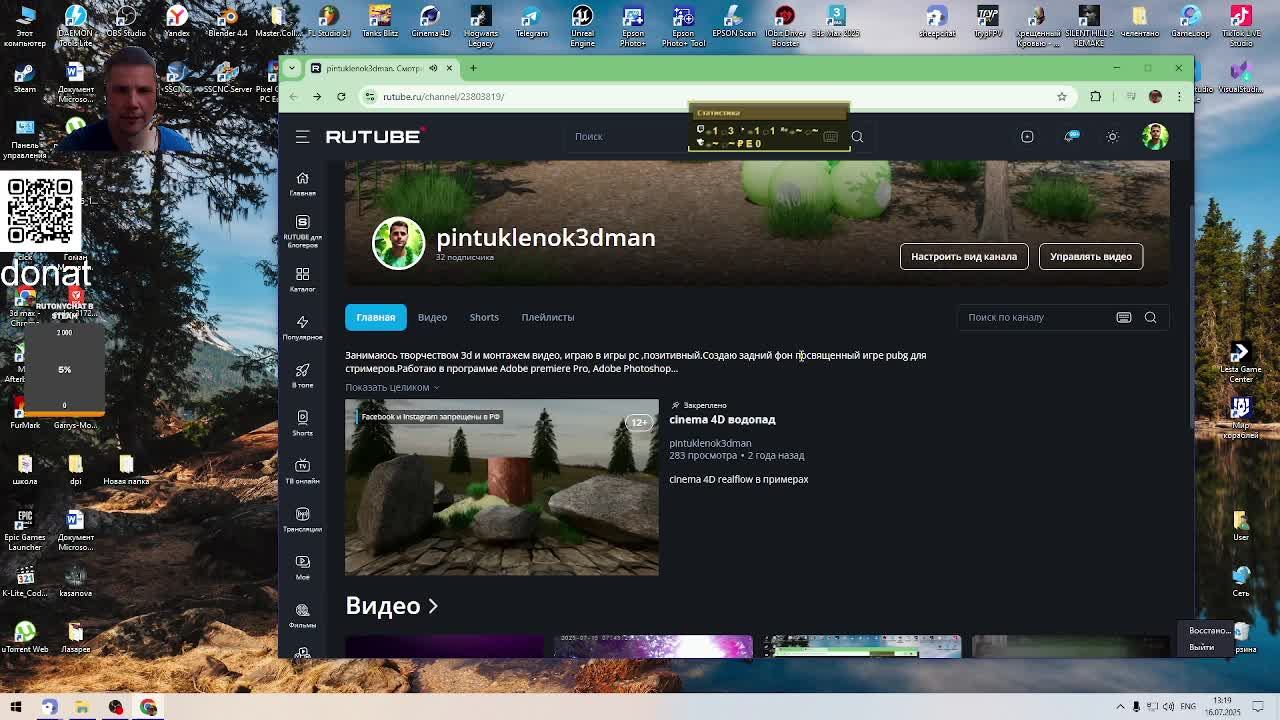Click the upload video plus icon
This screenshot has width=1280, height=720.
pos(1027,137)
